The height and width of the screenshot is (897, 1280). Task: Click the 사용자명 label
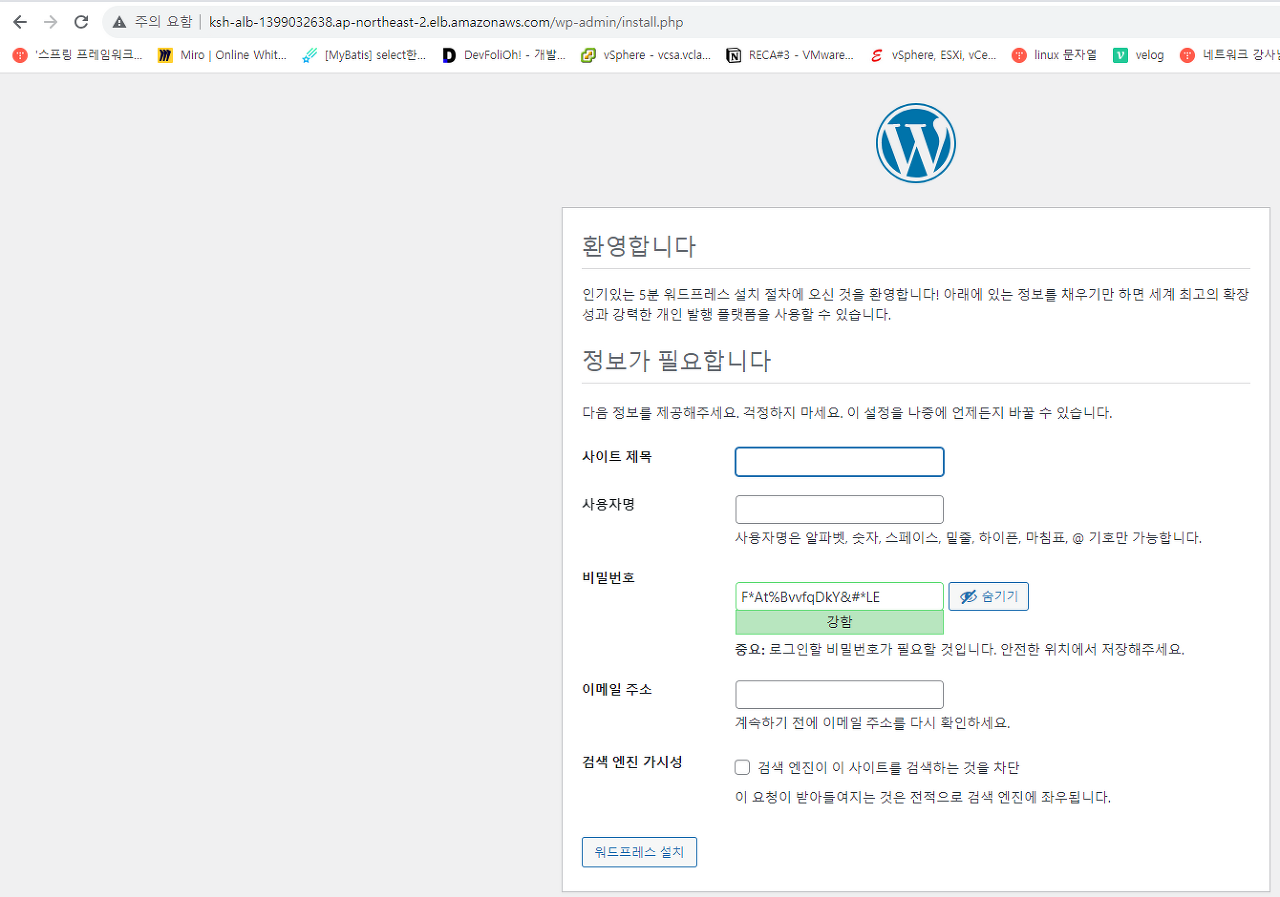click(608, 504)
